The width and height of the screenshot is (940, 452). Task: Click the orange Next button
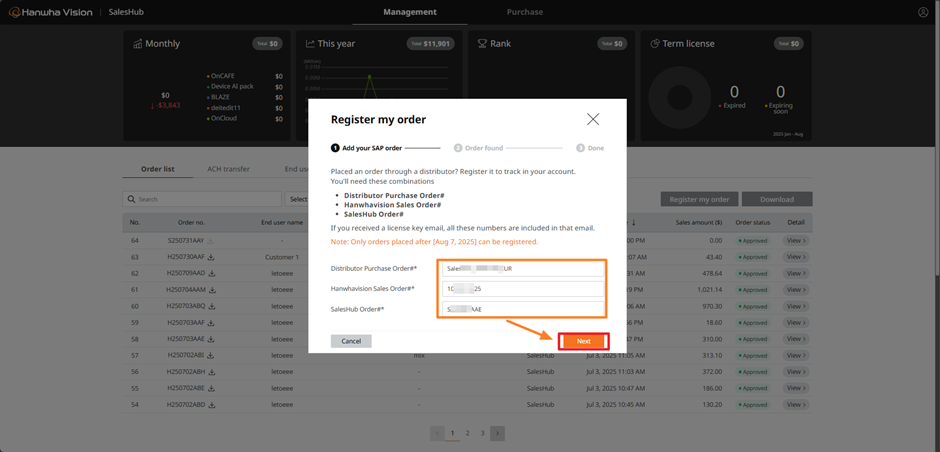583,341
